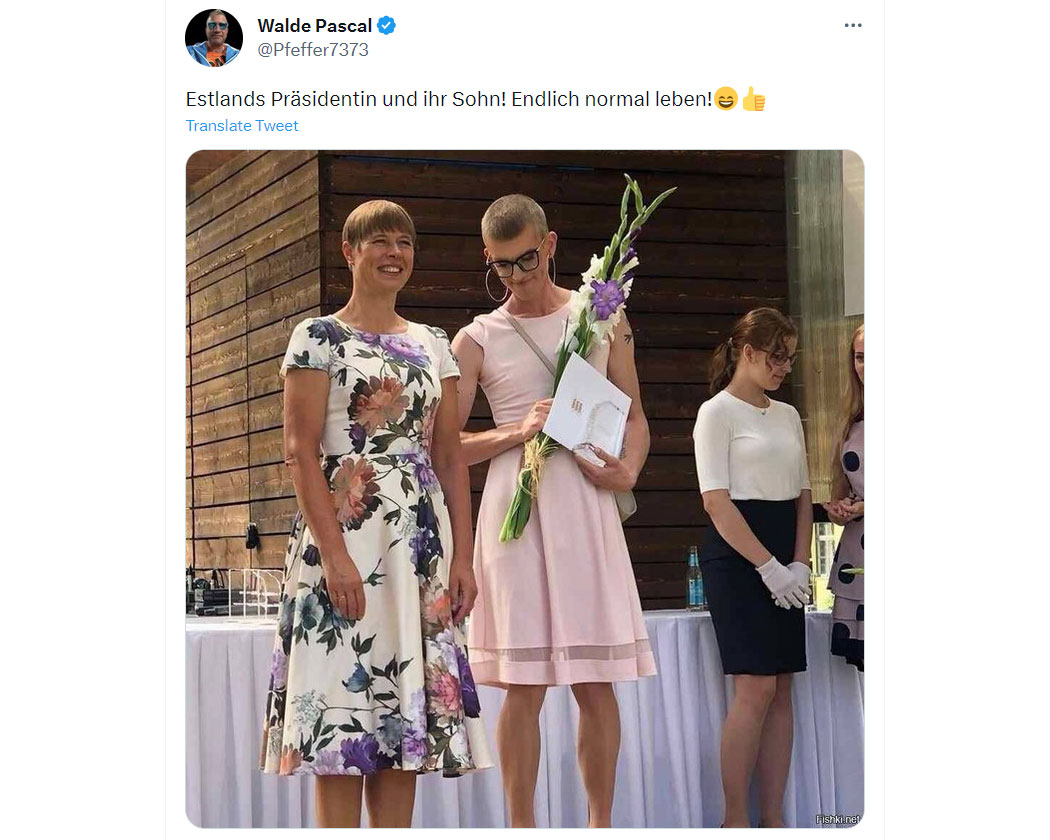Click the Walde Pascal display name
Viewport: 1050px width, 840px height.
coord(314,25)
